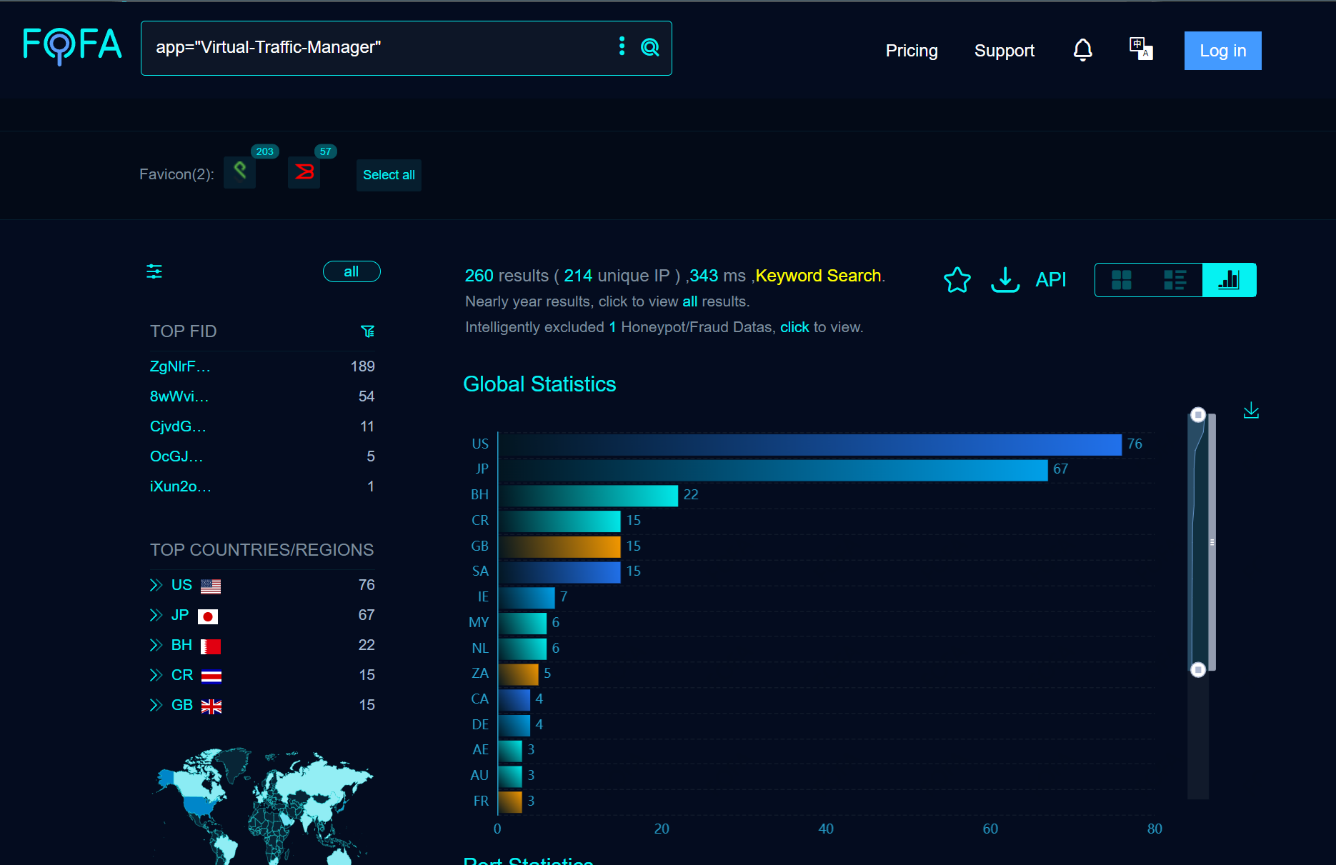Viewport: 1336px width, 865px height.
Task: Expand the US country row chevron
Action: click(156, 585)
